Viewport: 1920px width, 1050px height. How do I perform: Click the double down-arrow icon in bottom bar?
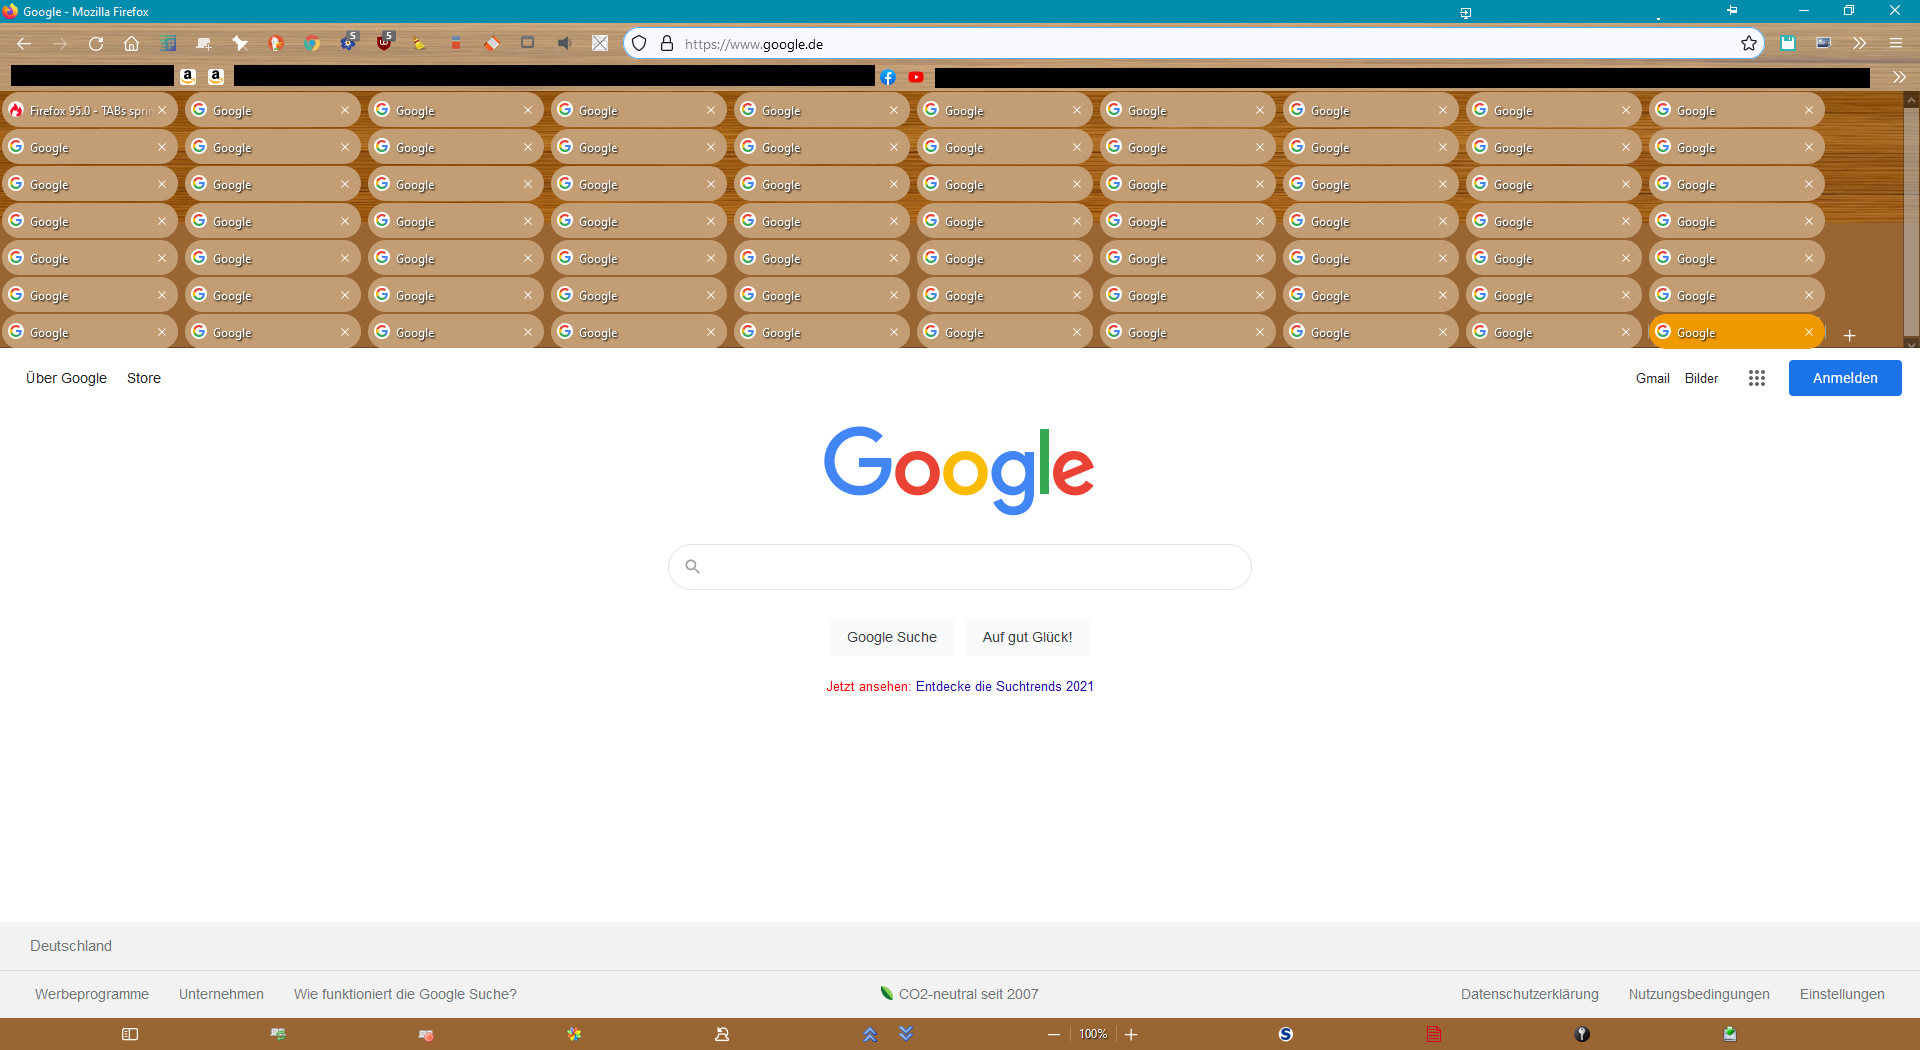pos(906,1032)
